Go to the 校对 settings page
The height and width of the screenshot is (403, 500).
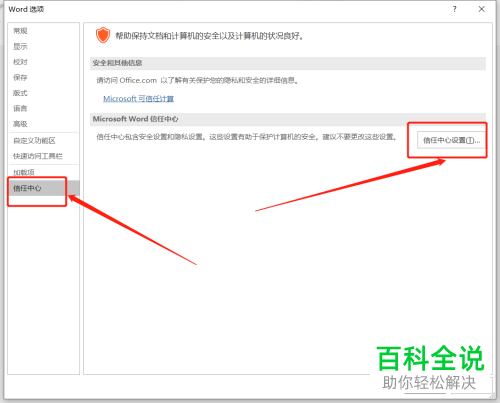click(20, 62)
